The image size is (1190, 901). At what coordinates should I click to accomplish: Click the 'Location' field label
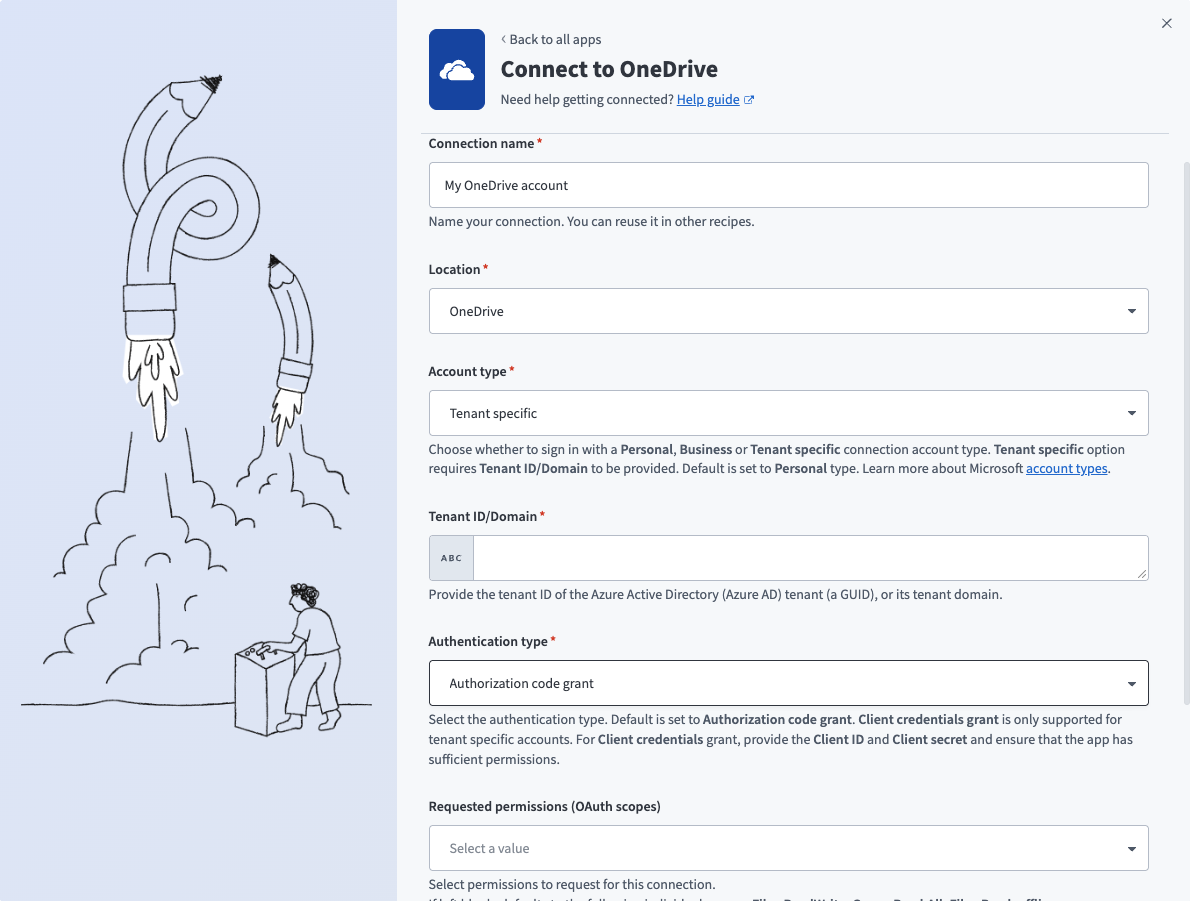454,269
